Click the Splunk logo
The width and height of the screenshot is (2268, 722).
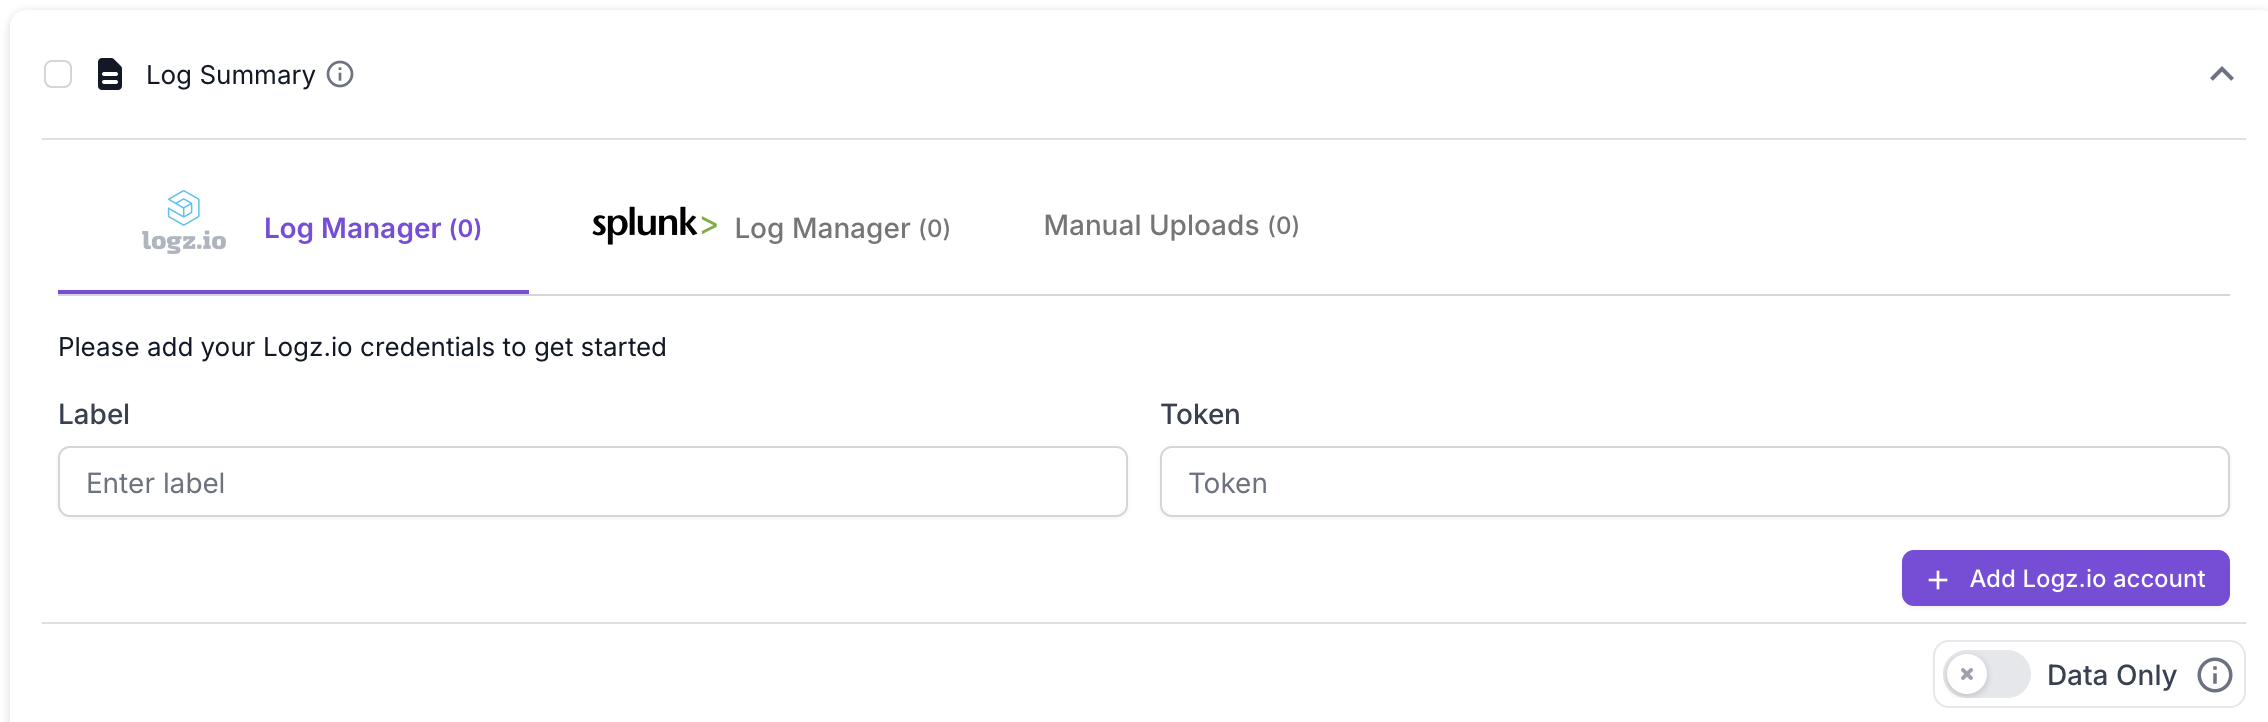tap(654, 225)
